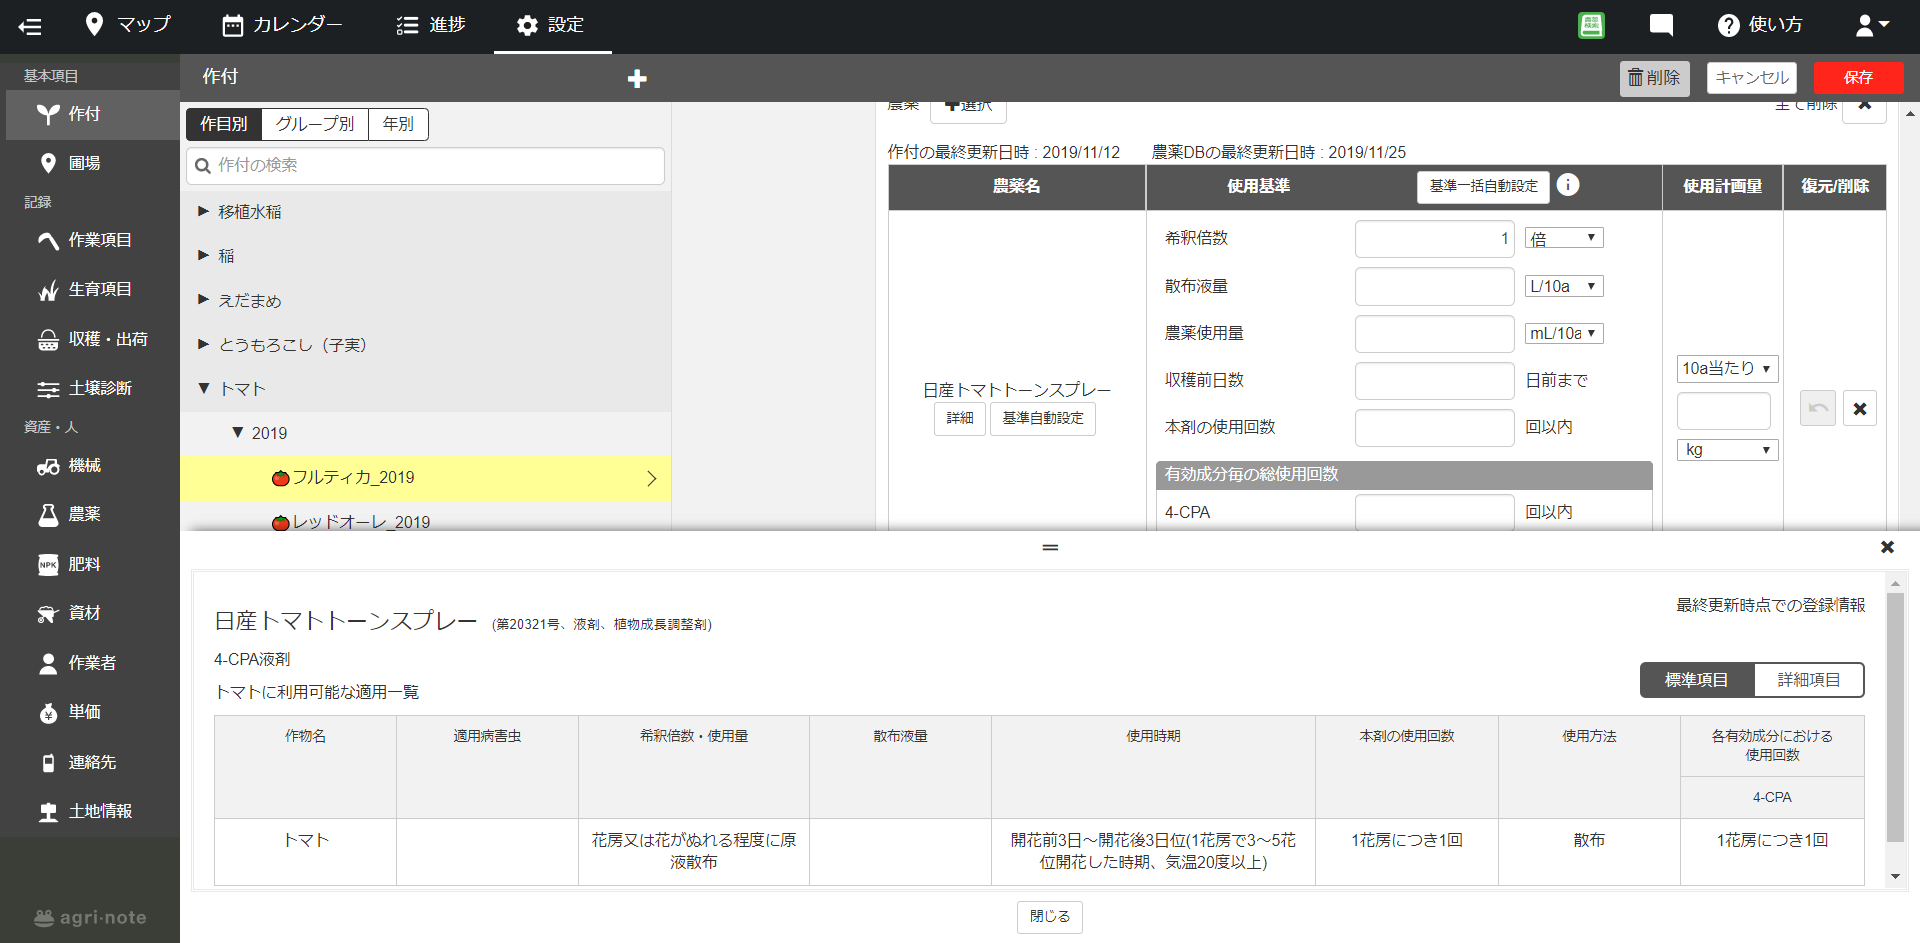Switch list view to 作目別

(224, 124)
